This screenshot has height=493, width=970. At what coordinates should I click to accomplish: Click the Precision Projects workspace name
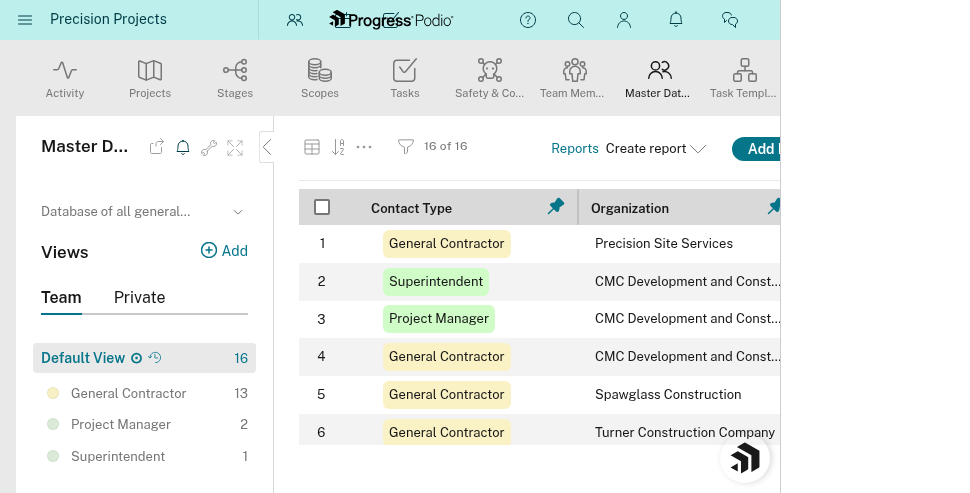(108, 19)
